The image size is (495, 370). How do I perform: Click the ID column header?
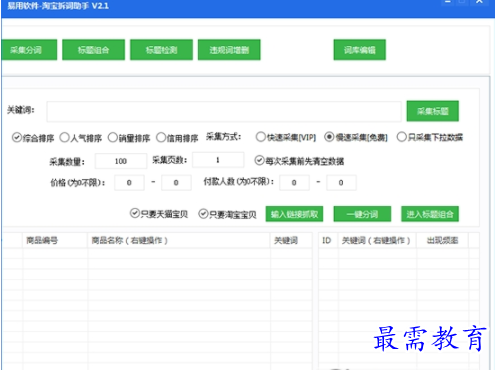pos(328,240)
